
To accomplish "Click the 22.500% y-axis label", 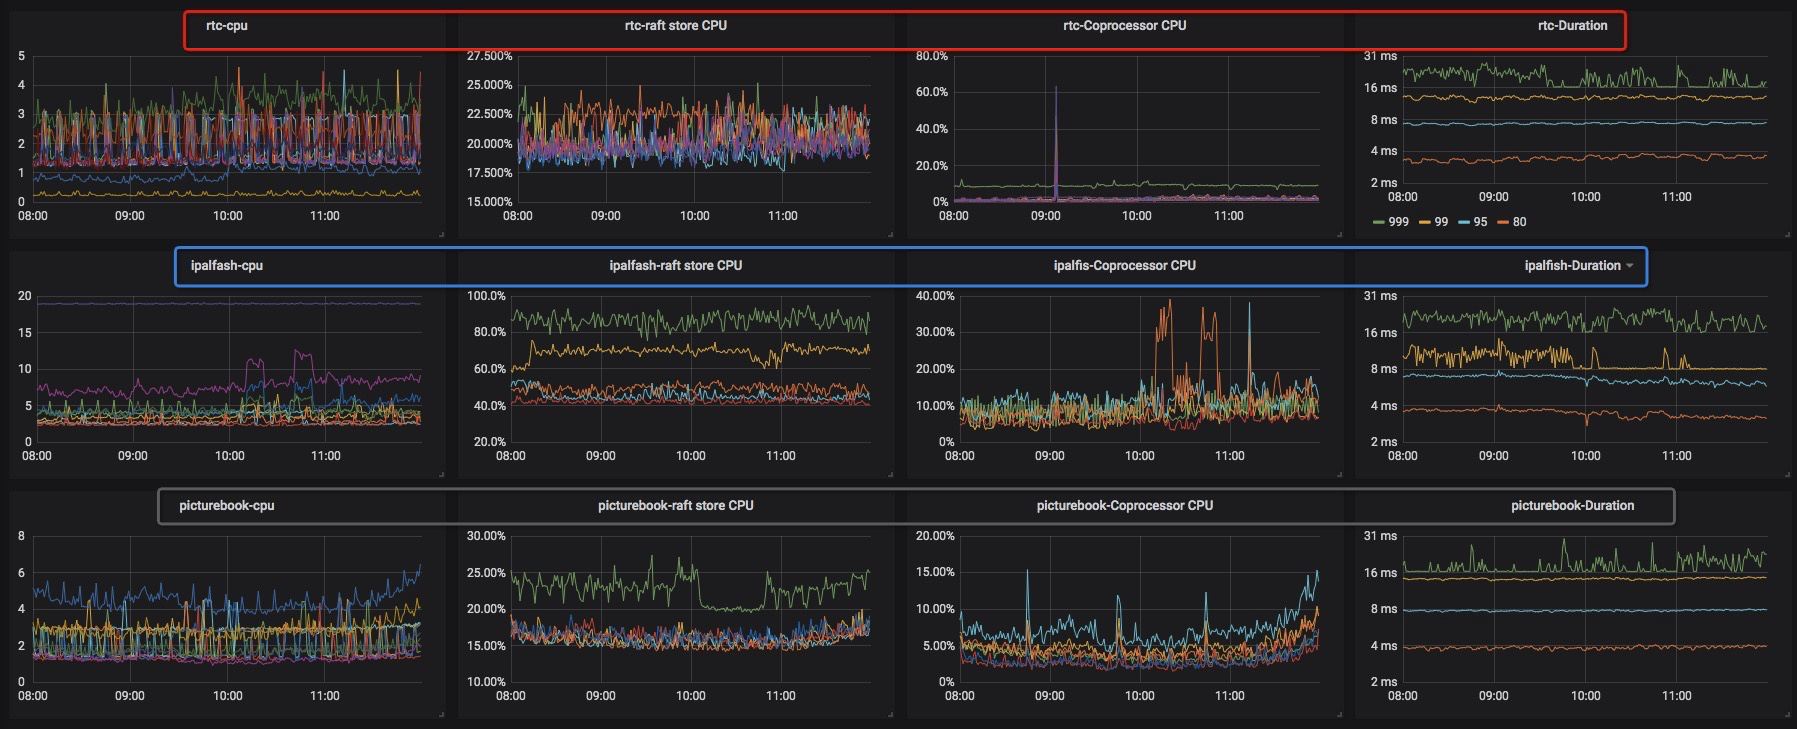I will (489, 114).
